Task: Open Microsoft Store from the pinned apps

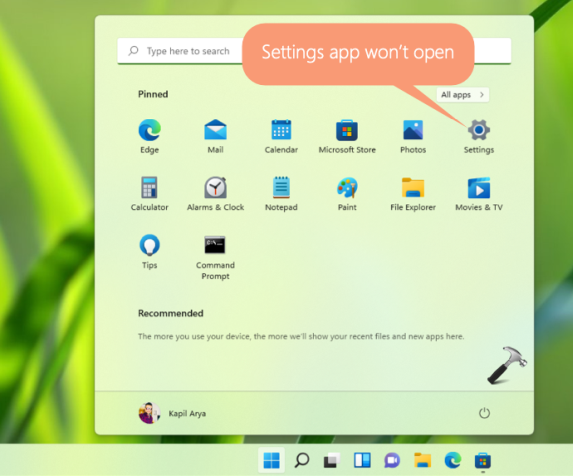Action: tap(347, 136)
